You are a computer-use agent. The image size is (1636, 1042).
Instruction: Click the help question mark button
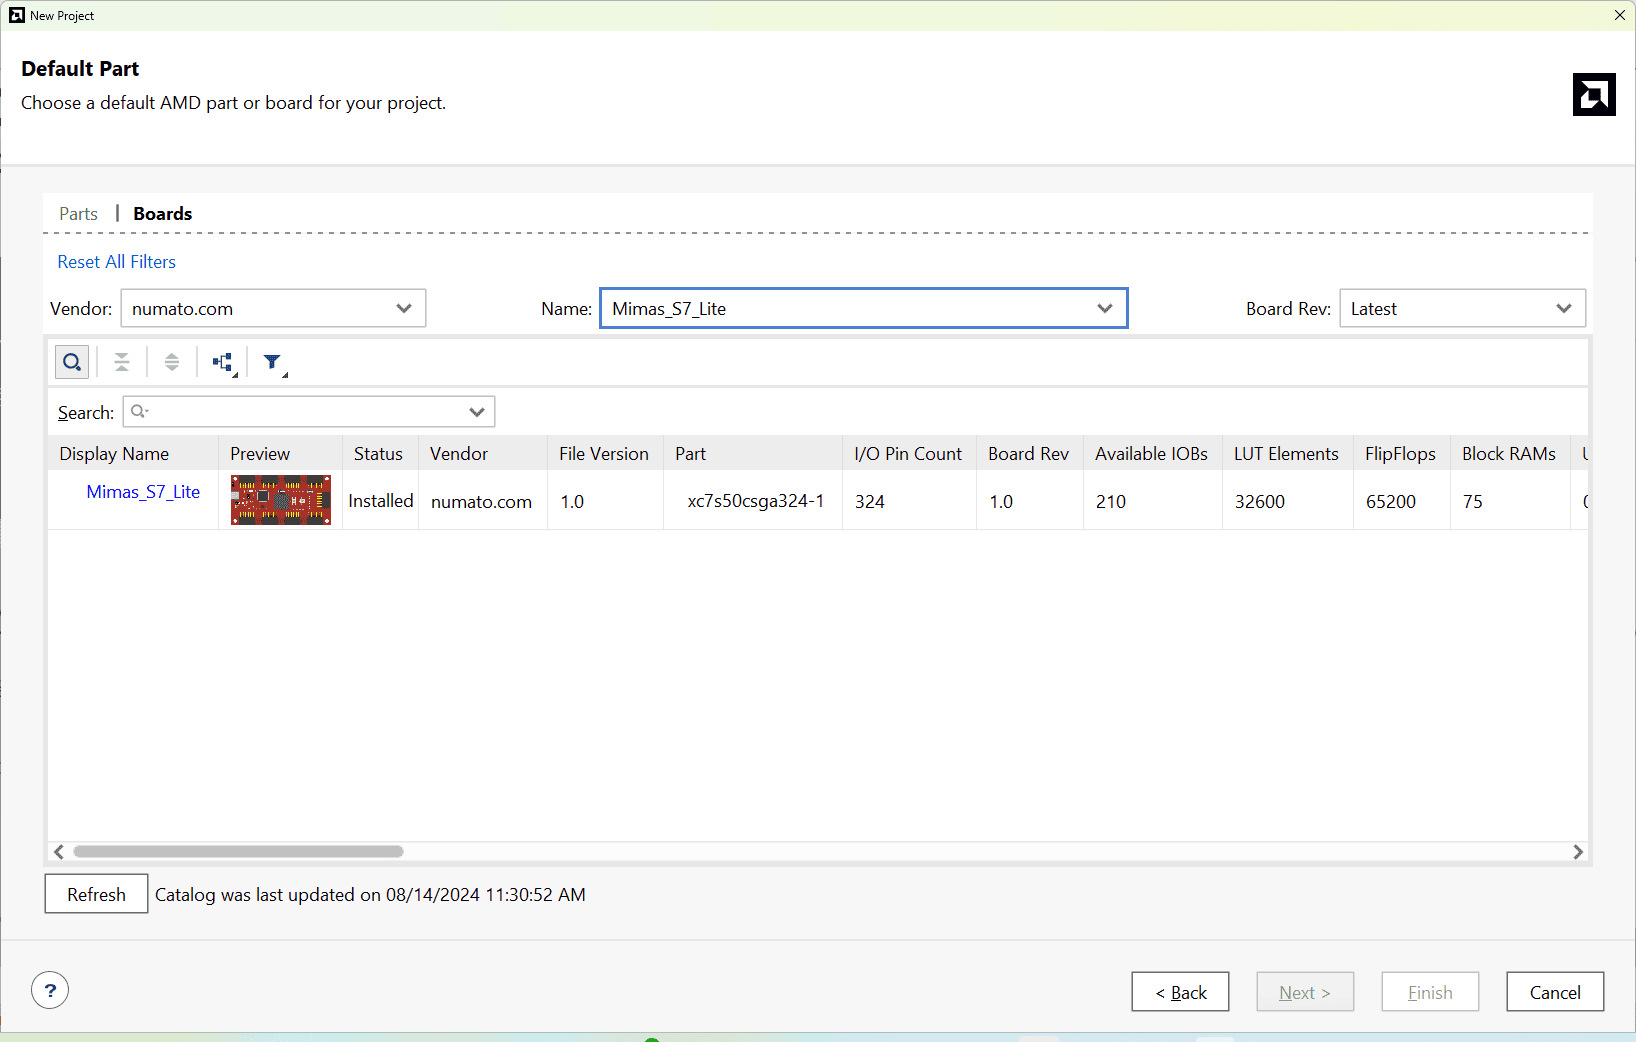click(x=50, y=991)
